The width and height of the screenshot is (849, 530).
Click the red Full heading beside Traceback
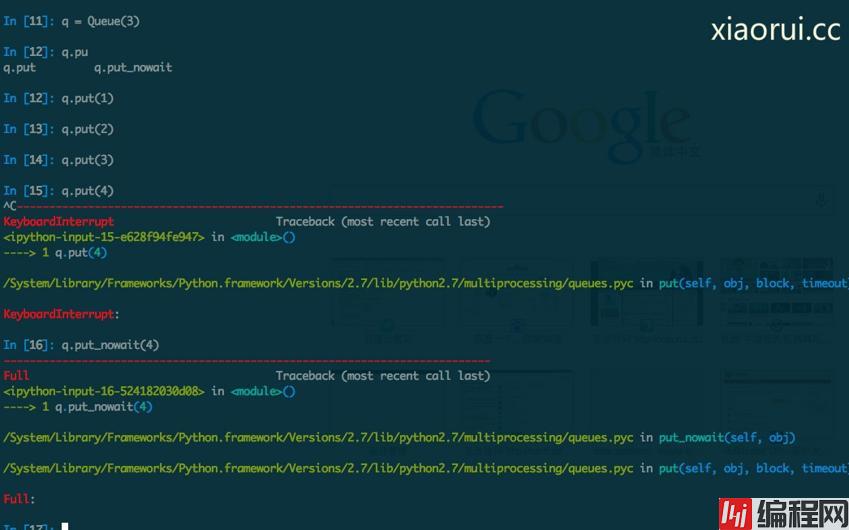[17, 376]
